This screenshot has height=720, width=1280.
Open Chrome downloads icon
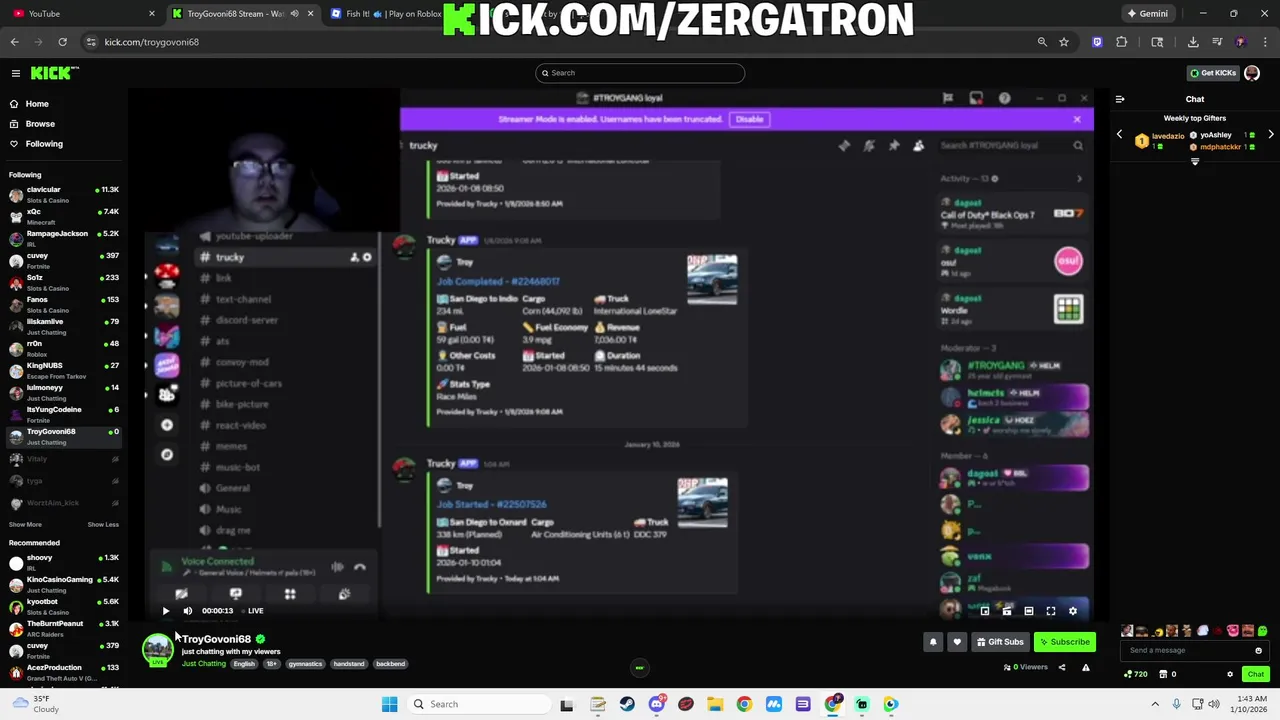(x=1193, y=42)
